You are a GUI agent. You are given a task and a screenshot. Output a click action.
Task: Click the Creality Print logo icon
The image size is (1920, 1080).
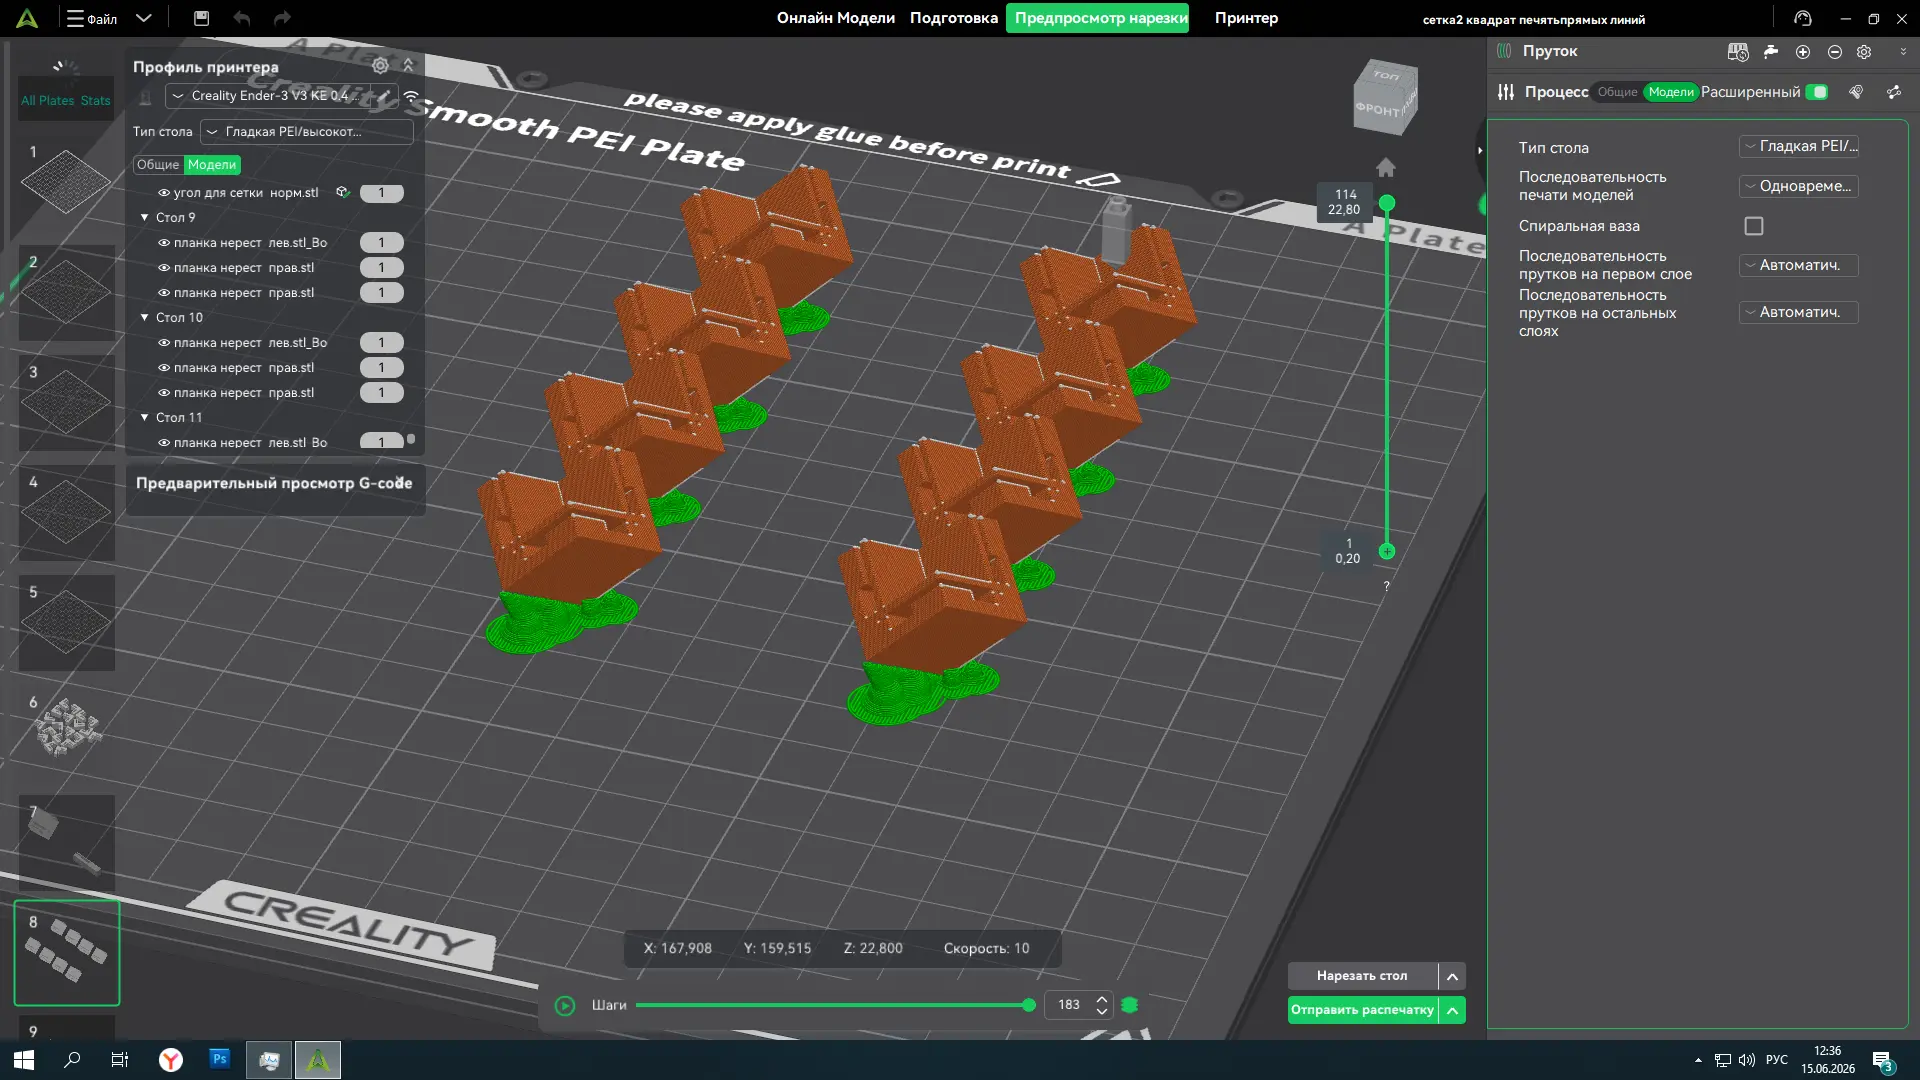tap(27, 18)
